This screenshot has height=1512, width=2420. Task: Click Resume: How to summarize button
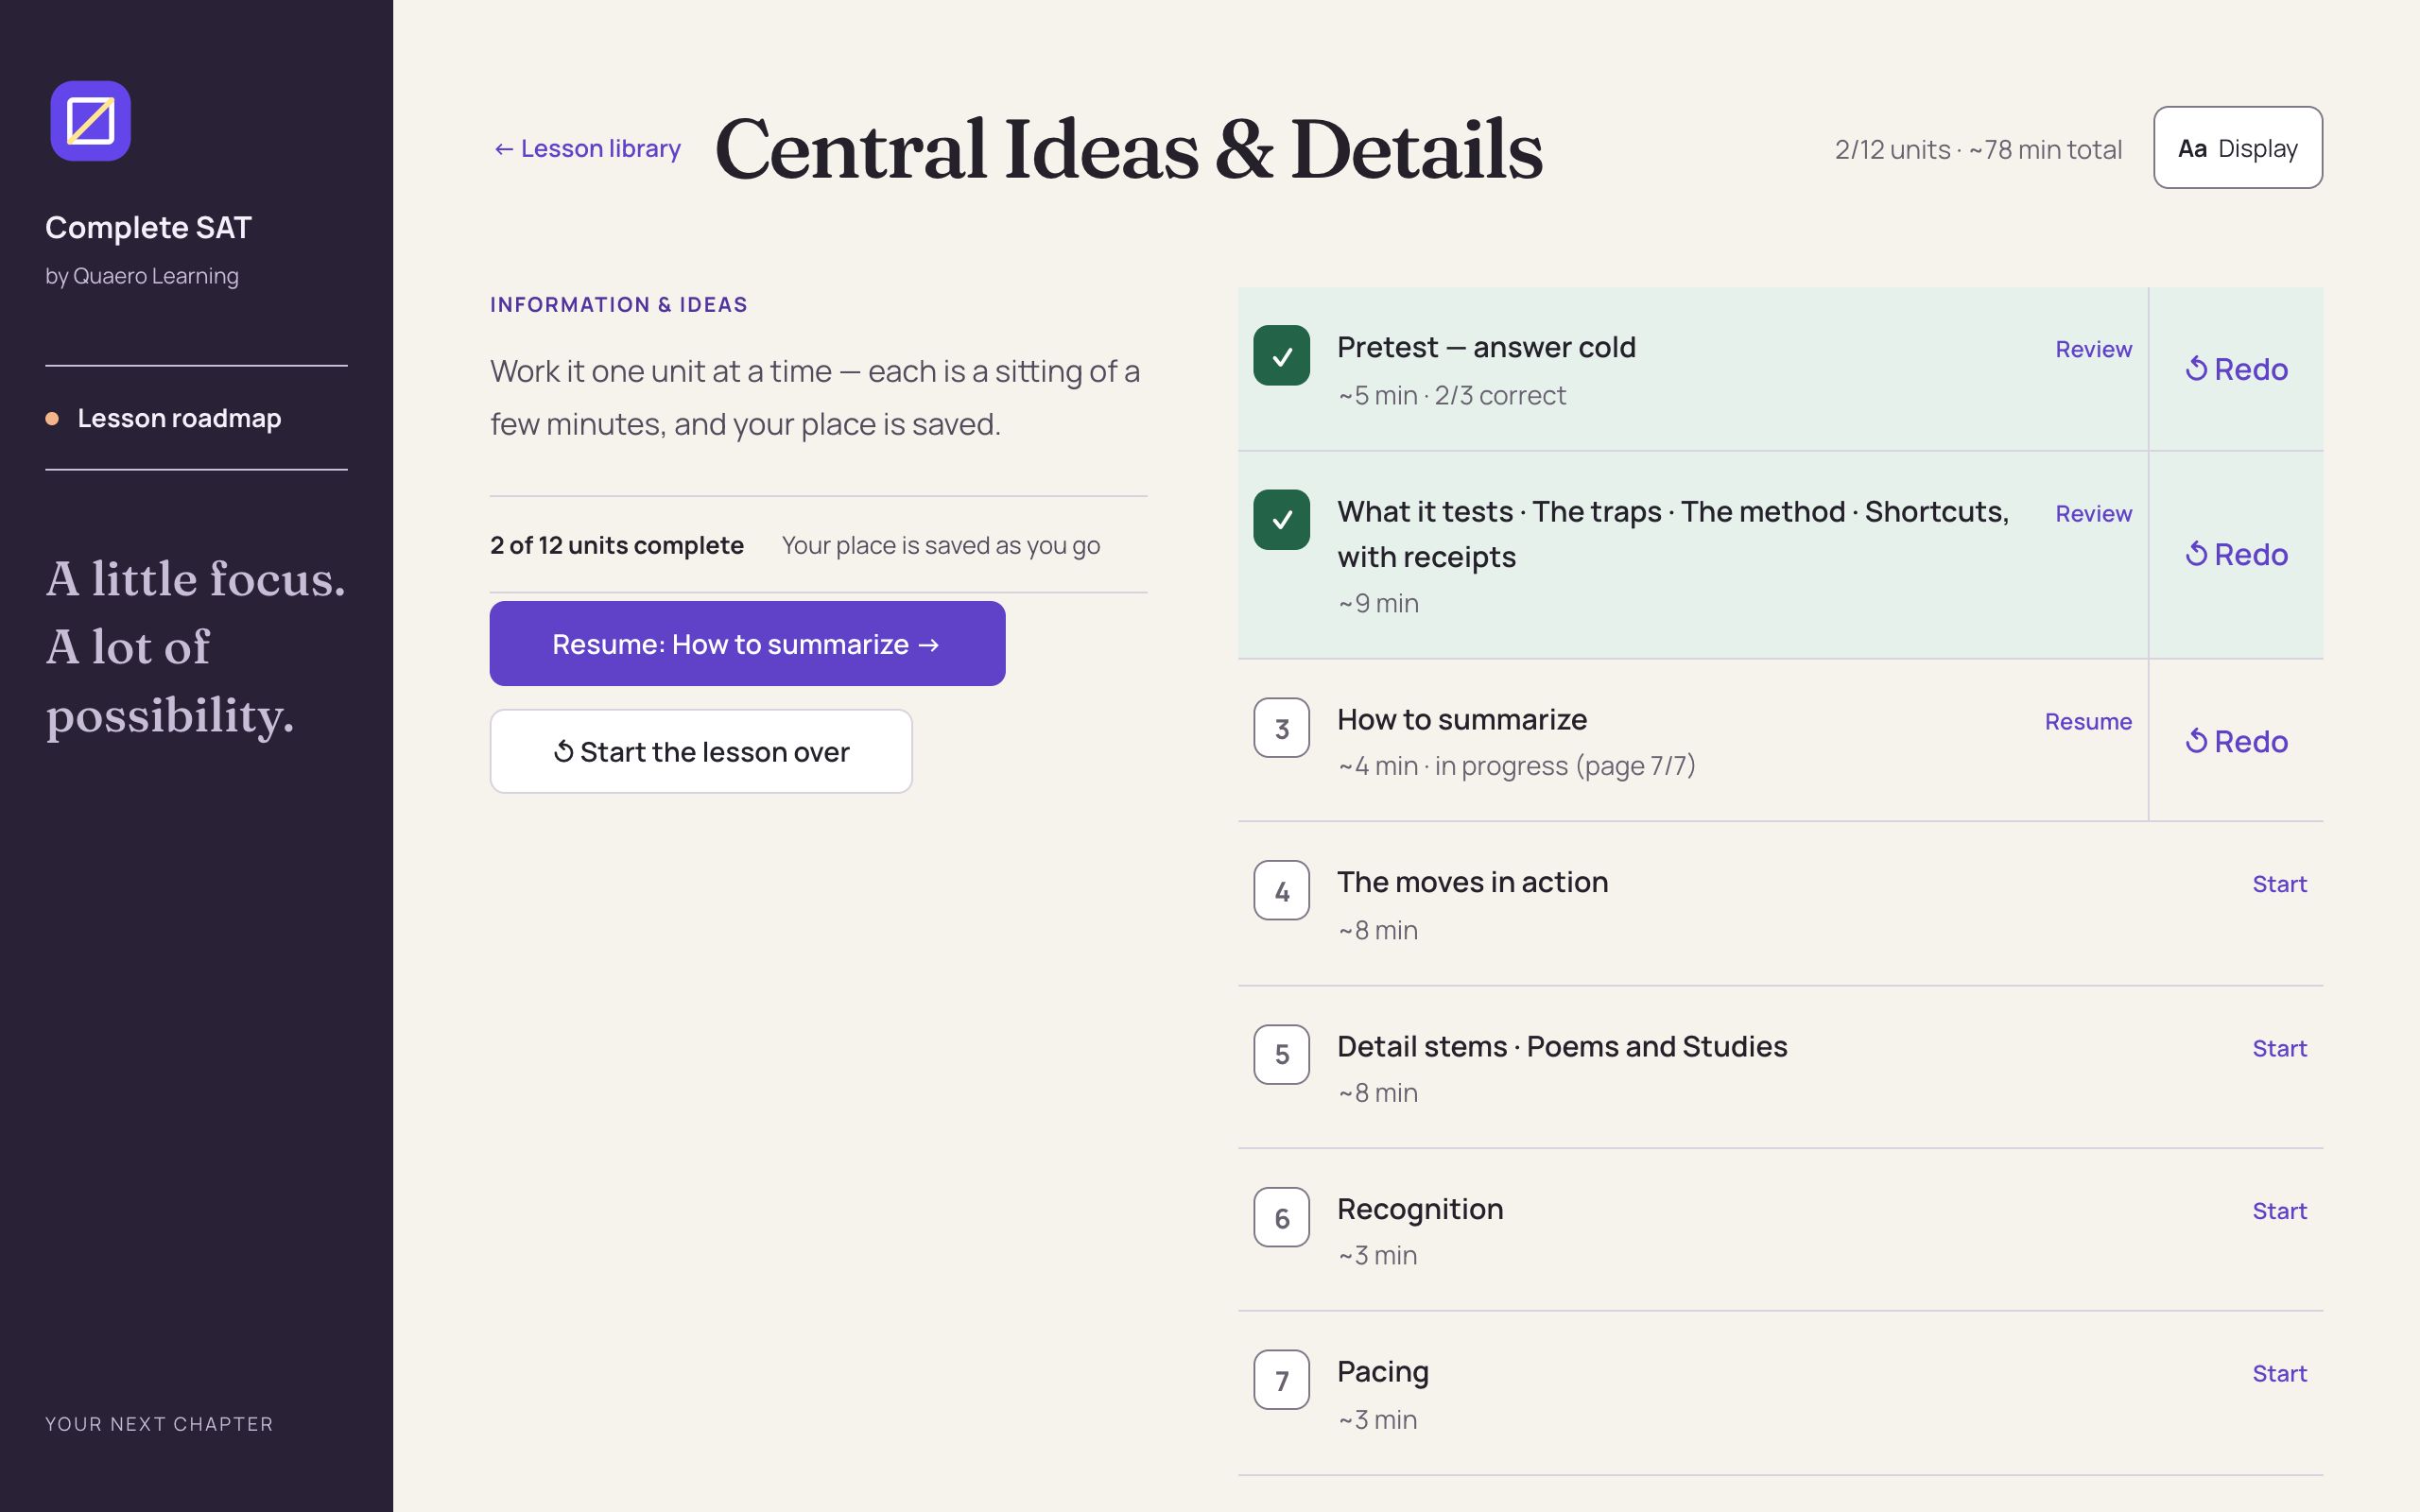pyautogui.click(x=747, y=644)
